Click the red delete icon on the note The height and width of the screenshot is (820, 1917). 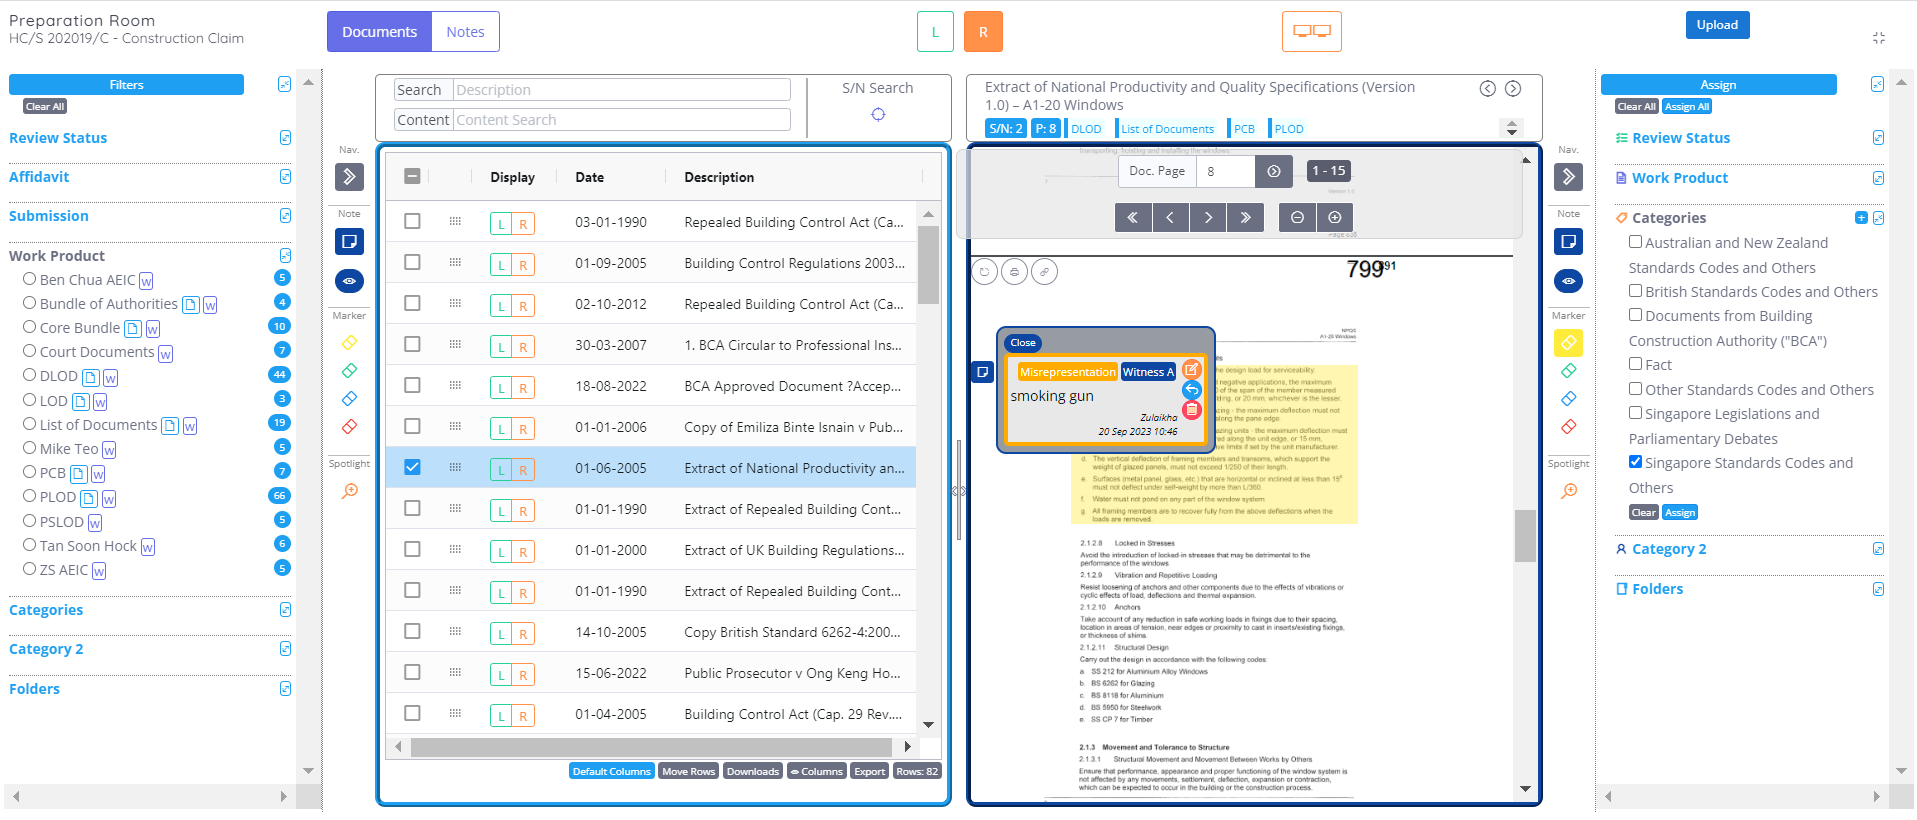(x=1191, y=410)
